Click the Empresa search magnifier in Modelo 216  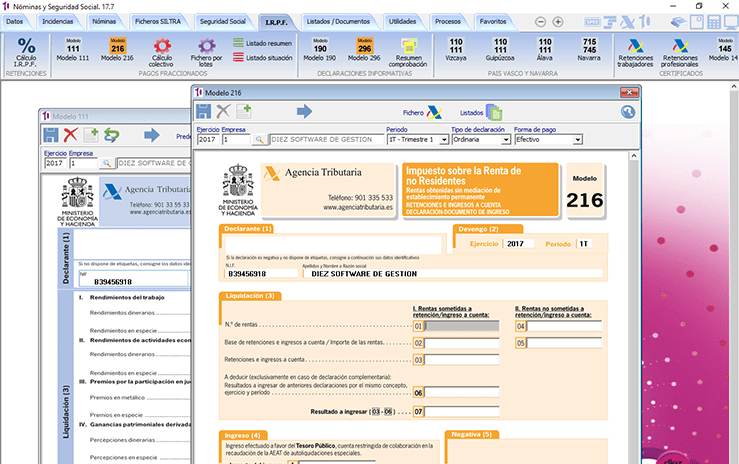coord(259,140)
